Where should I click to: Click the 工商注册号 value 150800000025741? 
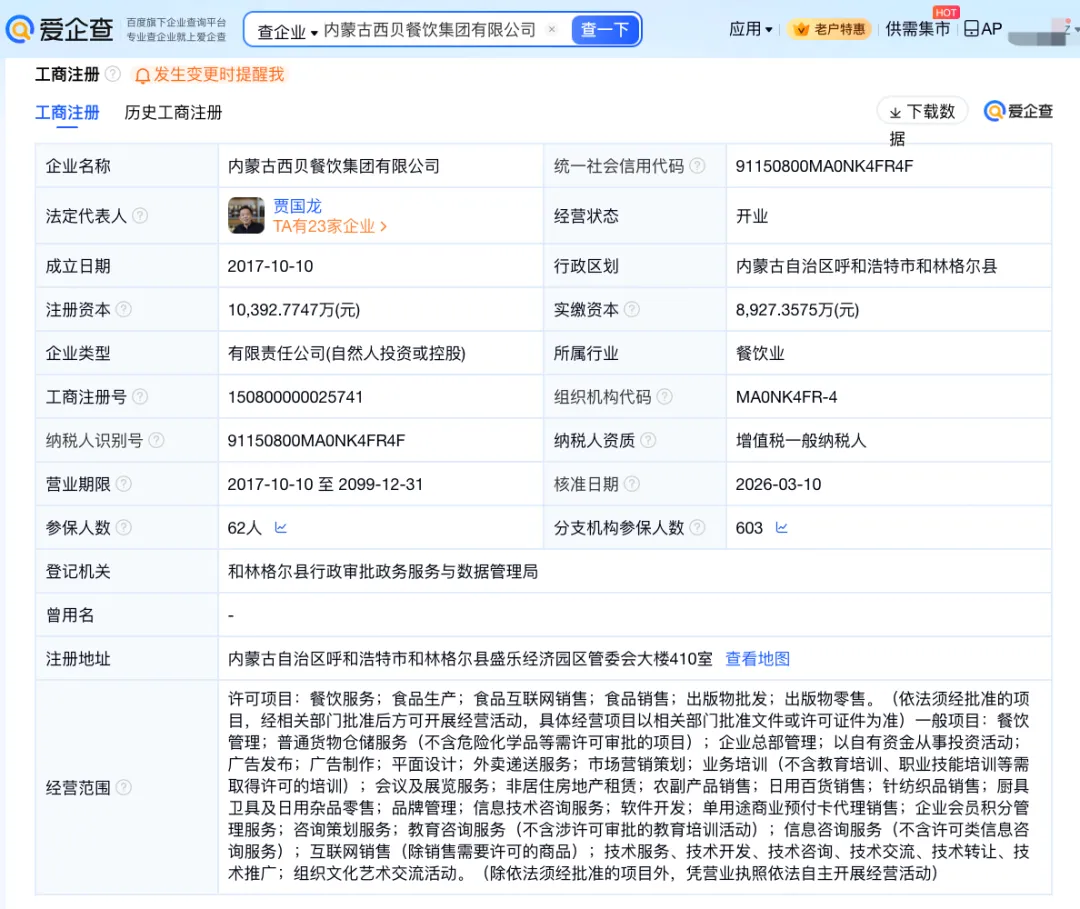(x=295, y=397)
